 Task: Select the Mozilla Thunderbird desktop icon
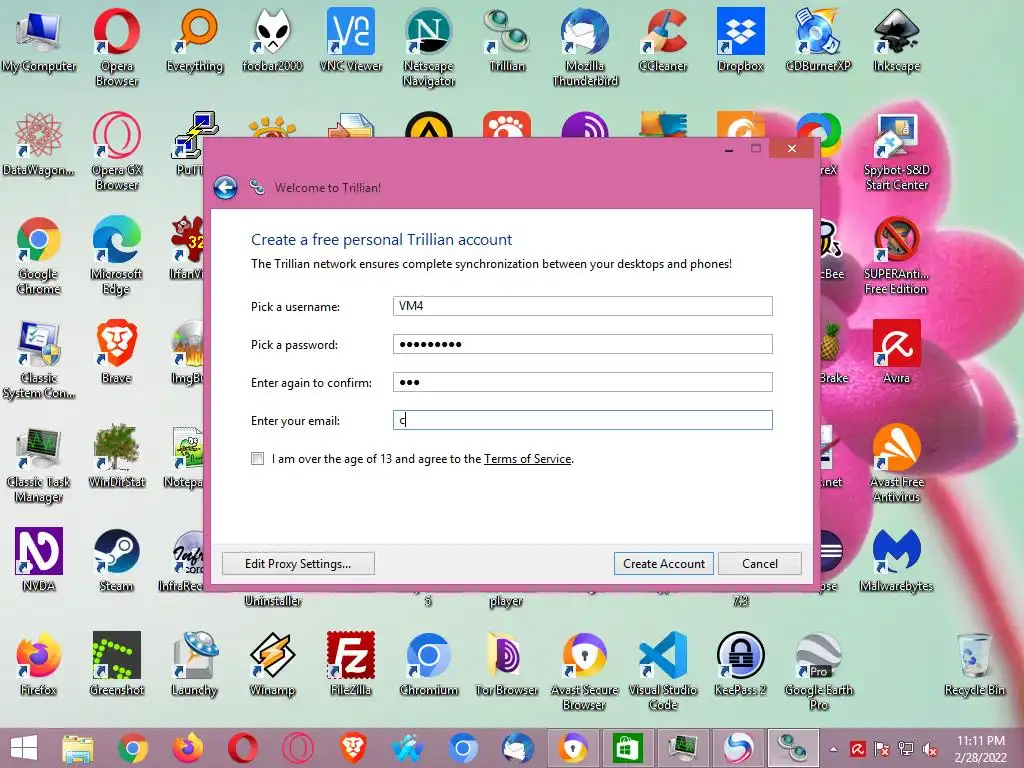585,47
